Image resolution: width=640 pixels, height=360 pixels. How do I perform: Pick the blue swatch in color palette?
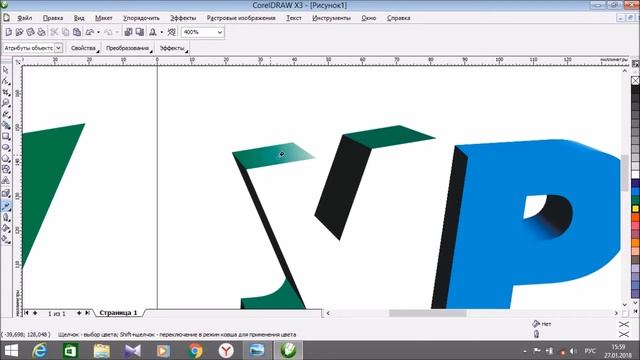(636, 192)
